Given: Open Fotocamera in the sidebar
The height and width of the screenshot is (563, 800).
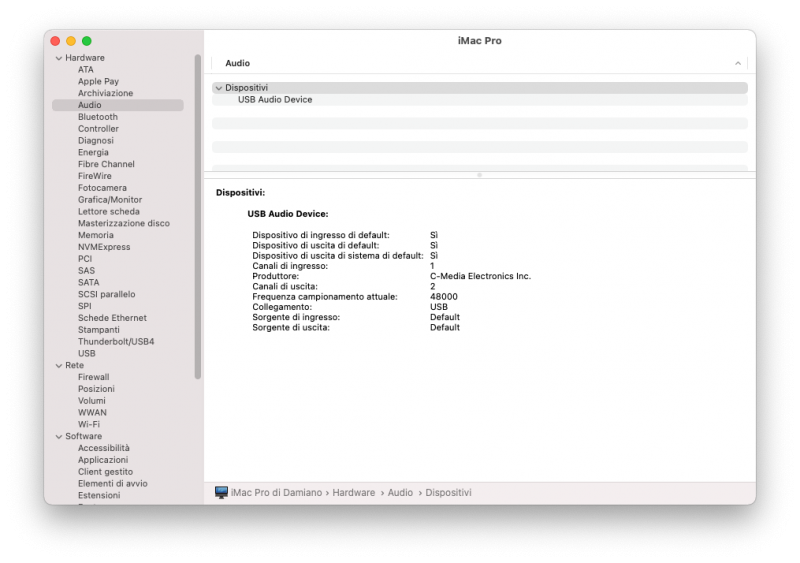Looking at the screenshot, I should coord(102,188).
